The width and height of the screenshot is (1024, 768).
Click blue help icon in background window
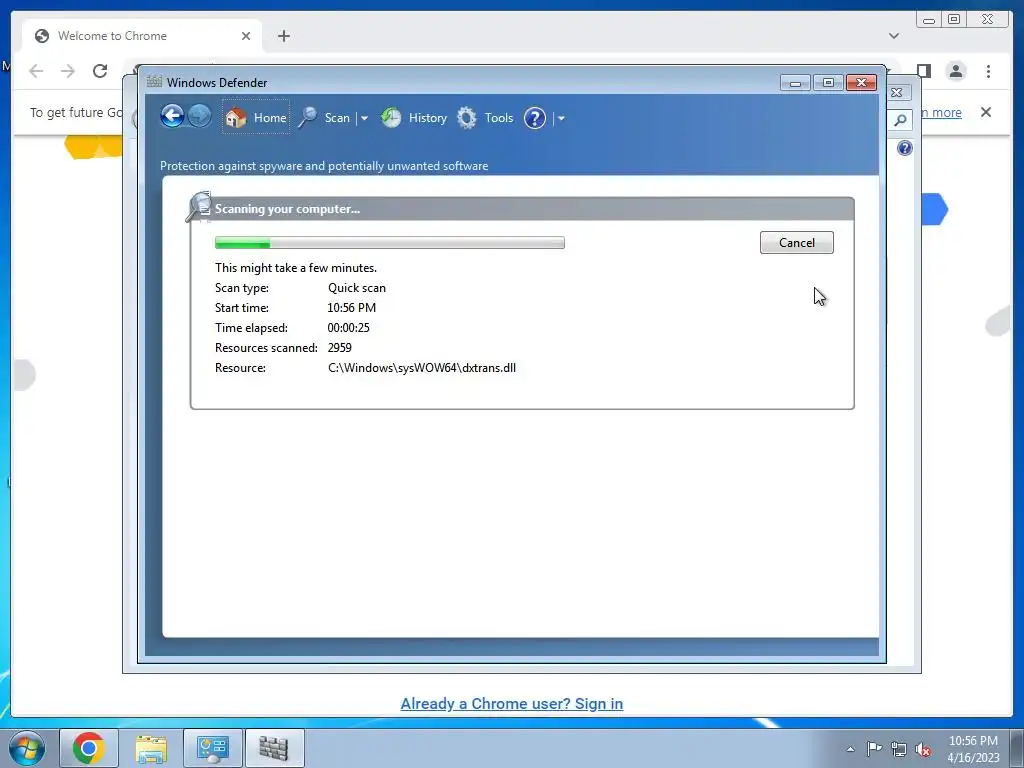click(904, 148)
